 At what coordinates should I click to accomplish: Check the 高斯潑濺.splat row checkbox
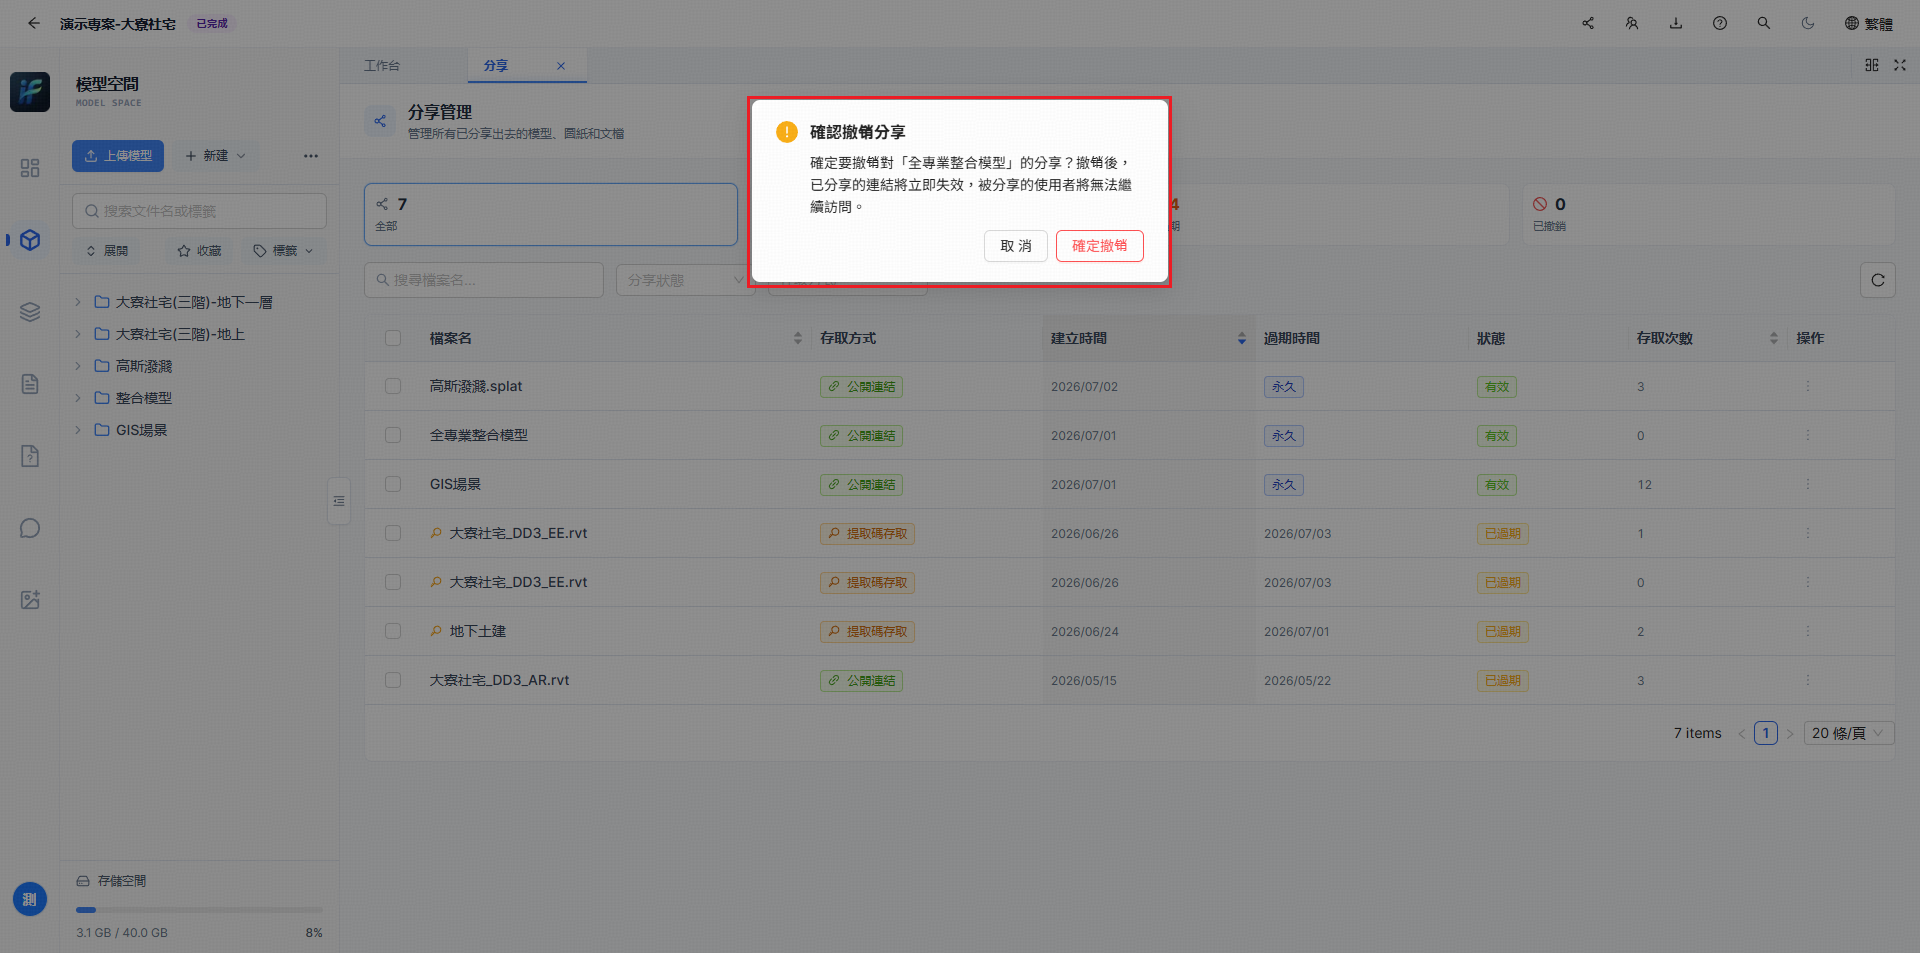[393, 386]
